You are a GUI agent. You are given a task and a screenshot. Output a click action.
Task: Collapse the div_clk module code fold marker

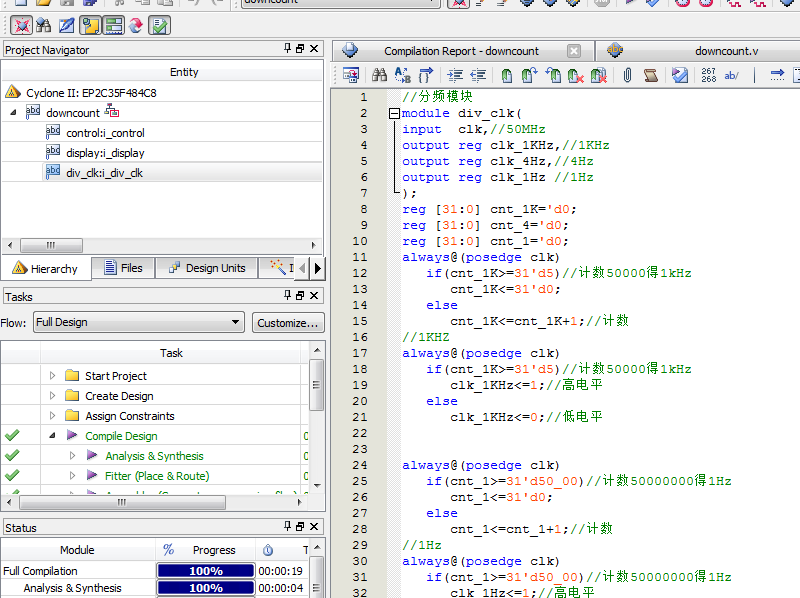point(394,114)
